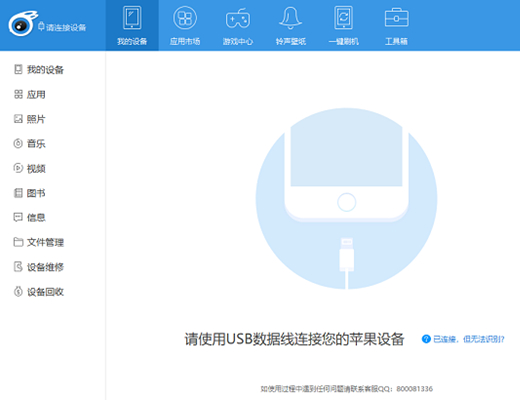This screenshot has height=400, width=520.
Task: Click the i4 assistant eye logo
Action: coord(23,23)
